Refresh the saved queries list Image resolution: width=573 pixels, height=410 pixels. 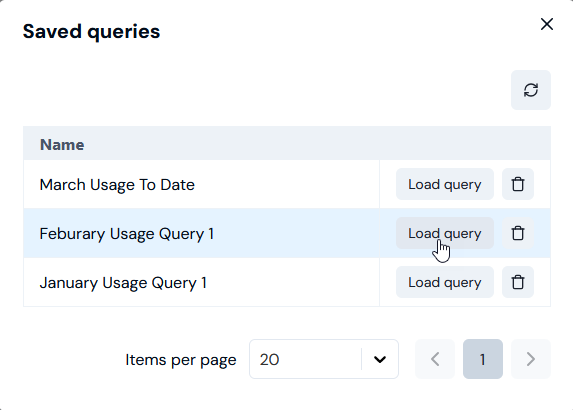coord(531,90)
